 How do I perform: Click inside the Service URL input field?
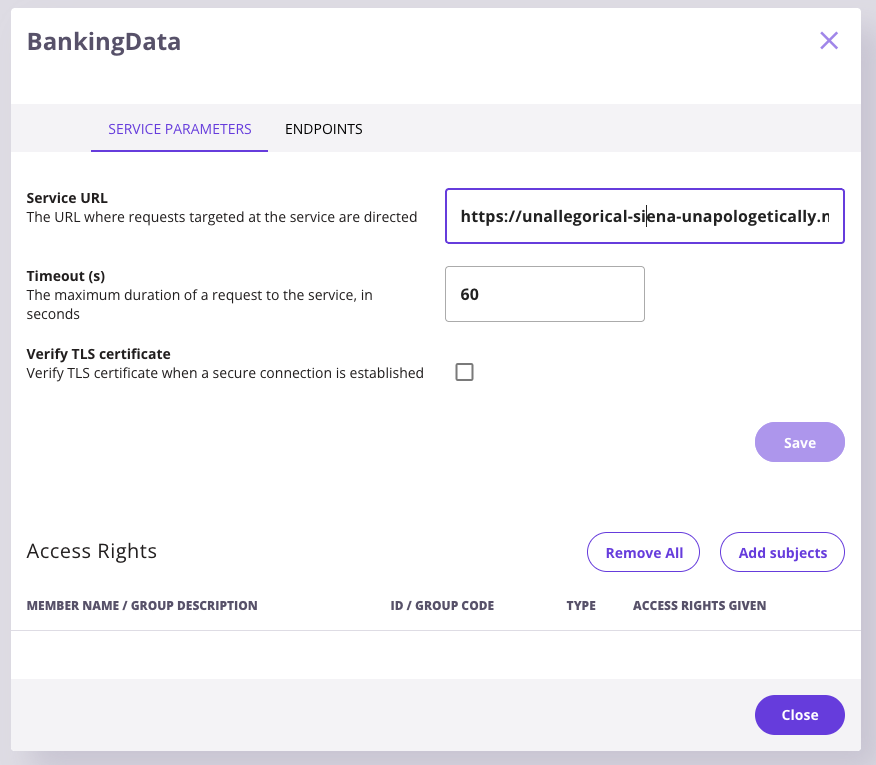point(645,216)
